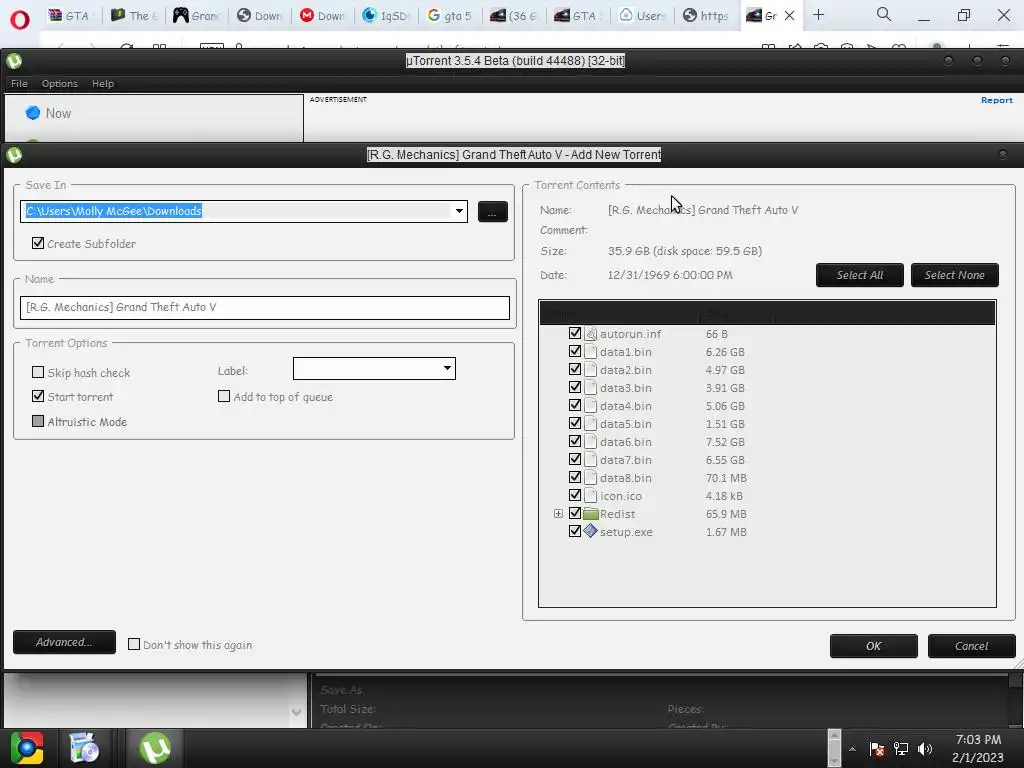Click the Cancel button
Viewport: 1024px width, 768px height.
pyautogui.click(x=971, y=646)
